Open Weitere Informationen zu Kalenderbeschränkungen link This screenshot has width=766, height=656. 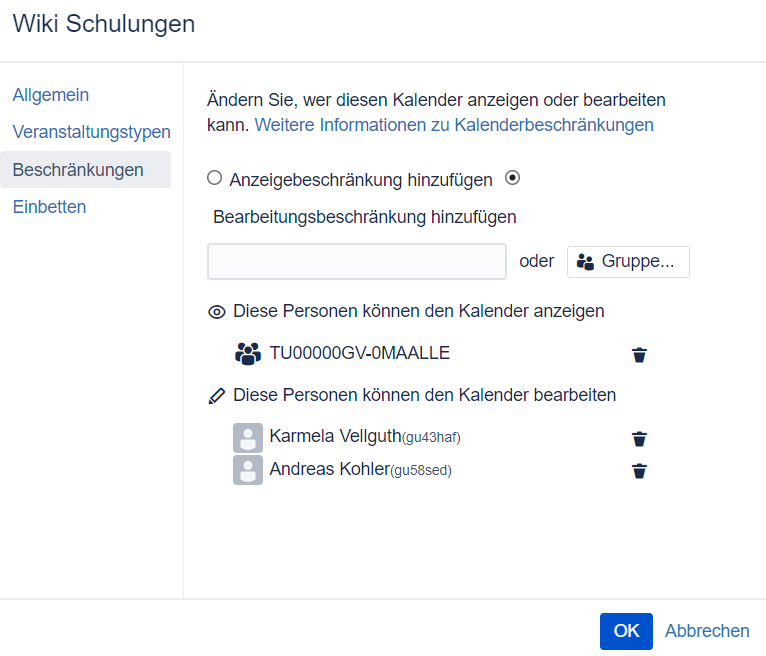click(454, 125)
